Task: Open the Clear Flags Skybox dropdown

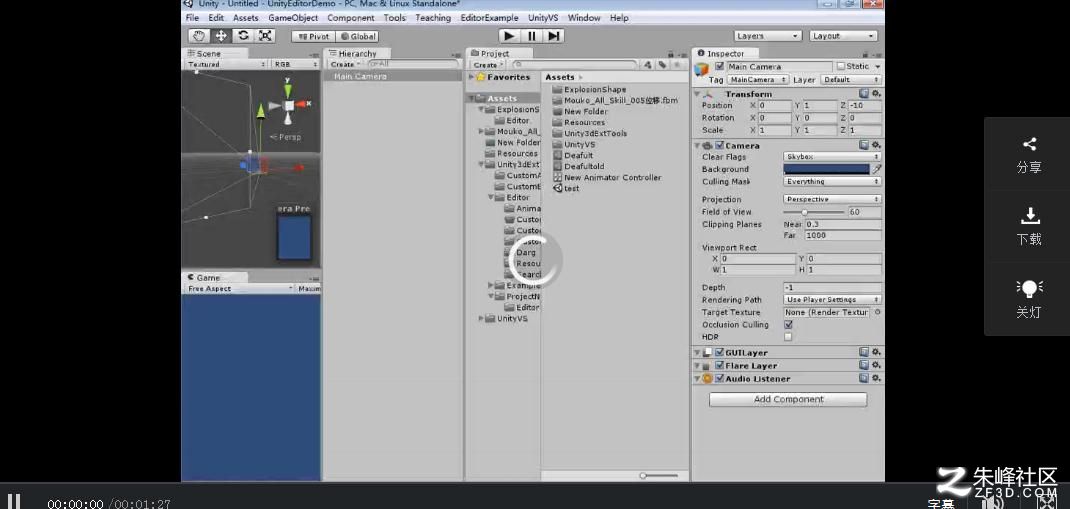Action: coord(832,157)
